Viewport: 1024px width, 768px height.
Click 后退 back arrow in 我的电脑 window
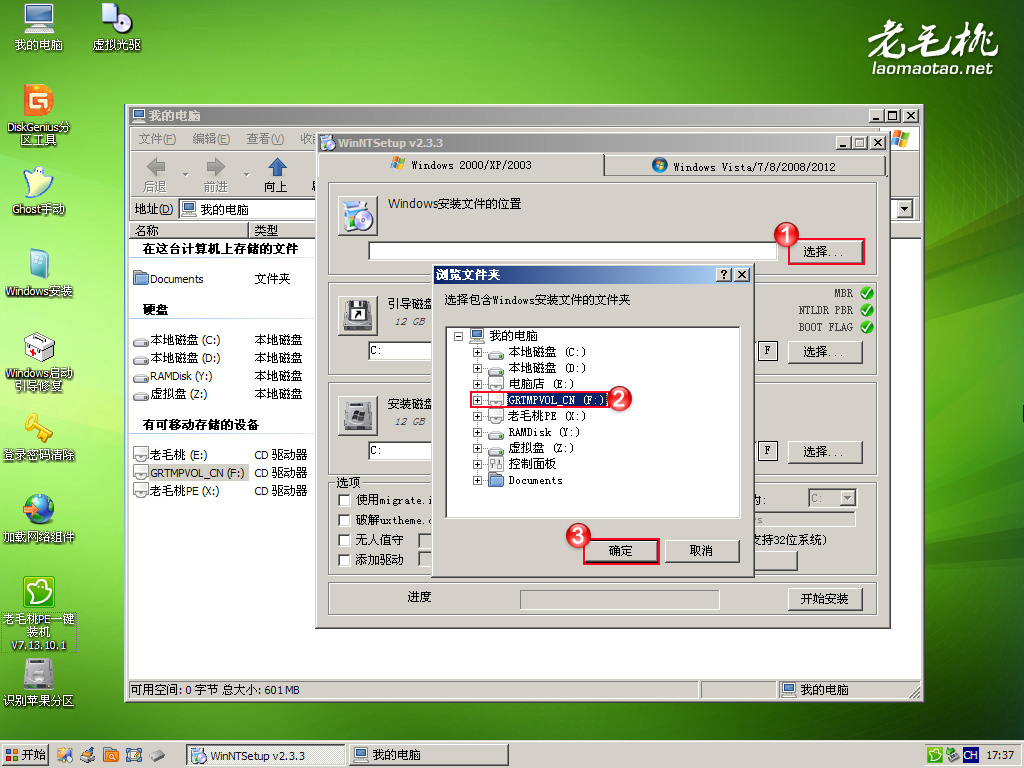[155, 175]
